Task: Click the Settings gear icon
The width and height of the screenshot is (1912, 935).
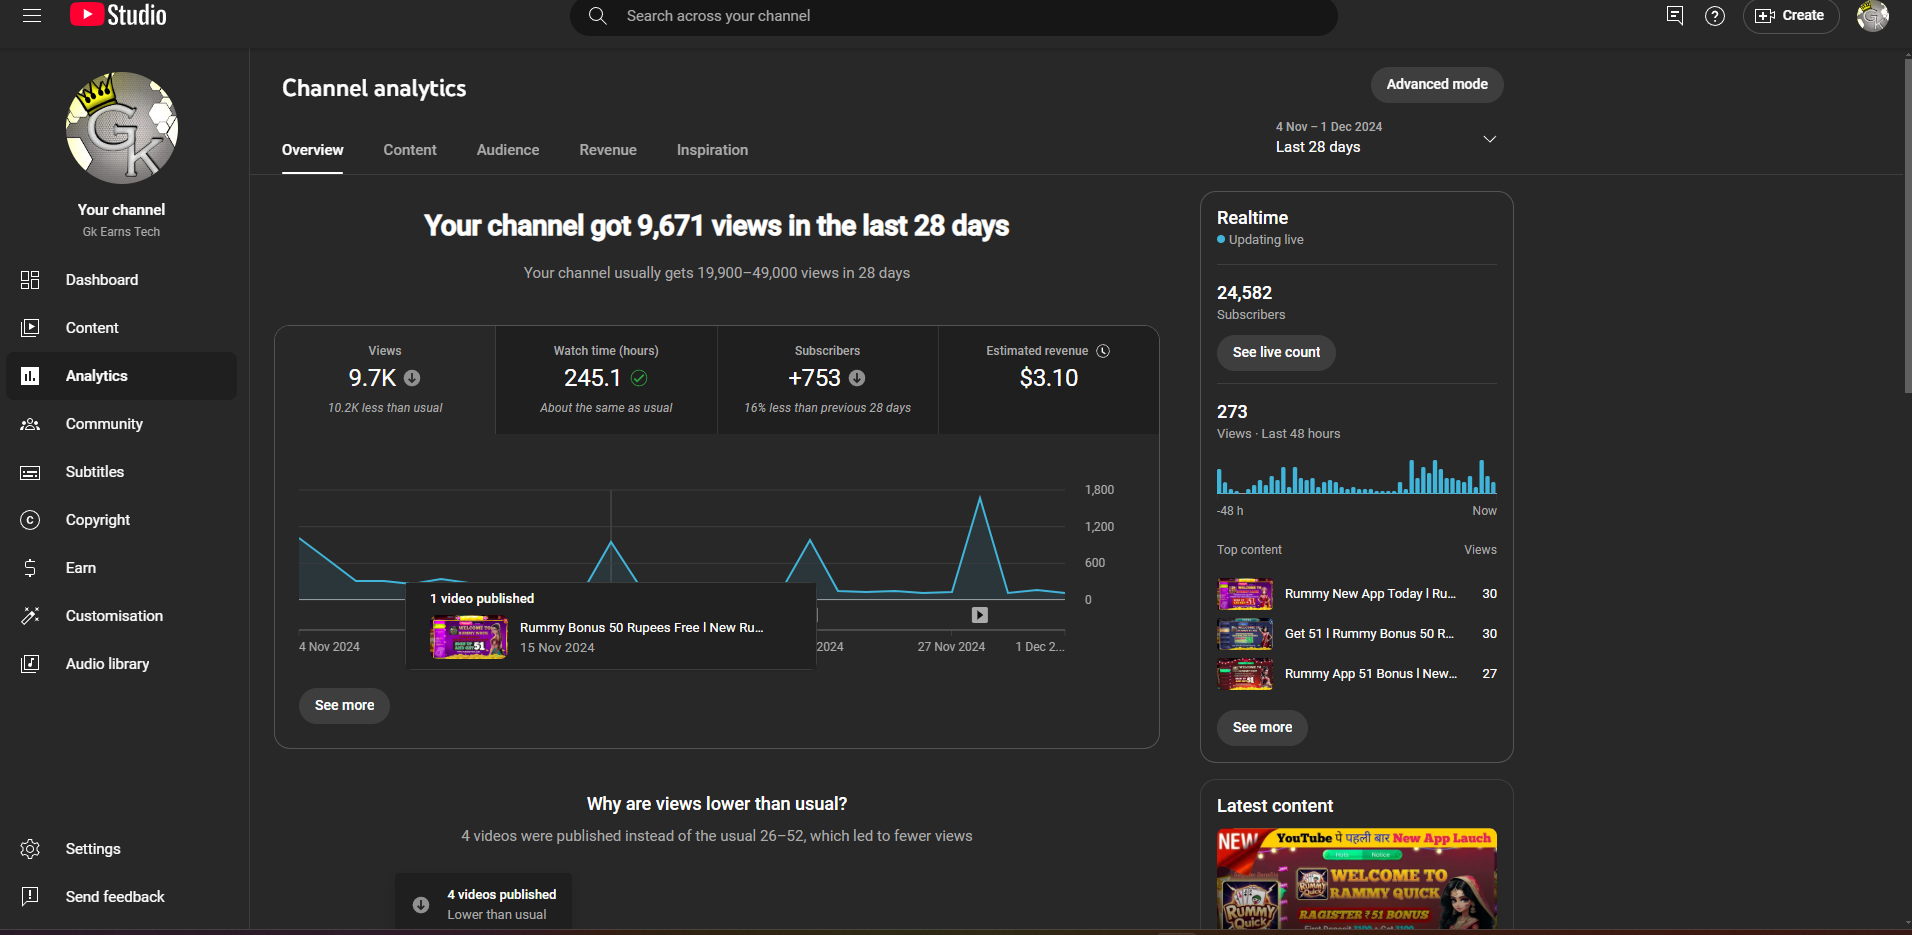Action: pyautogui.click(x=30, y=849)
